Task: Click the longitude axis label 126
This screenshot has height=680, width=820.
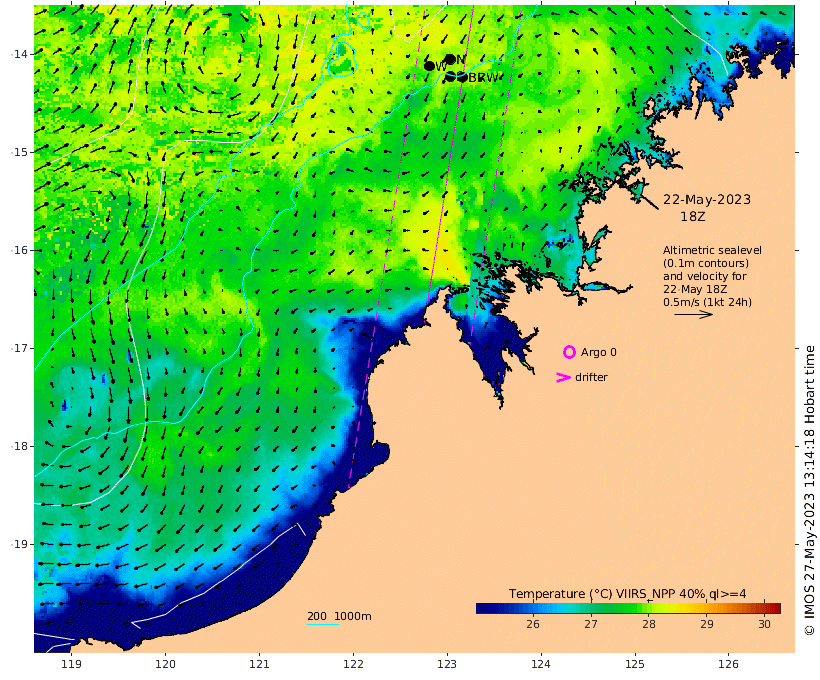Action: pyautogui.click(x=728, y=664)
